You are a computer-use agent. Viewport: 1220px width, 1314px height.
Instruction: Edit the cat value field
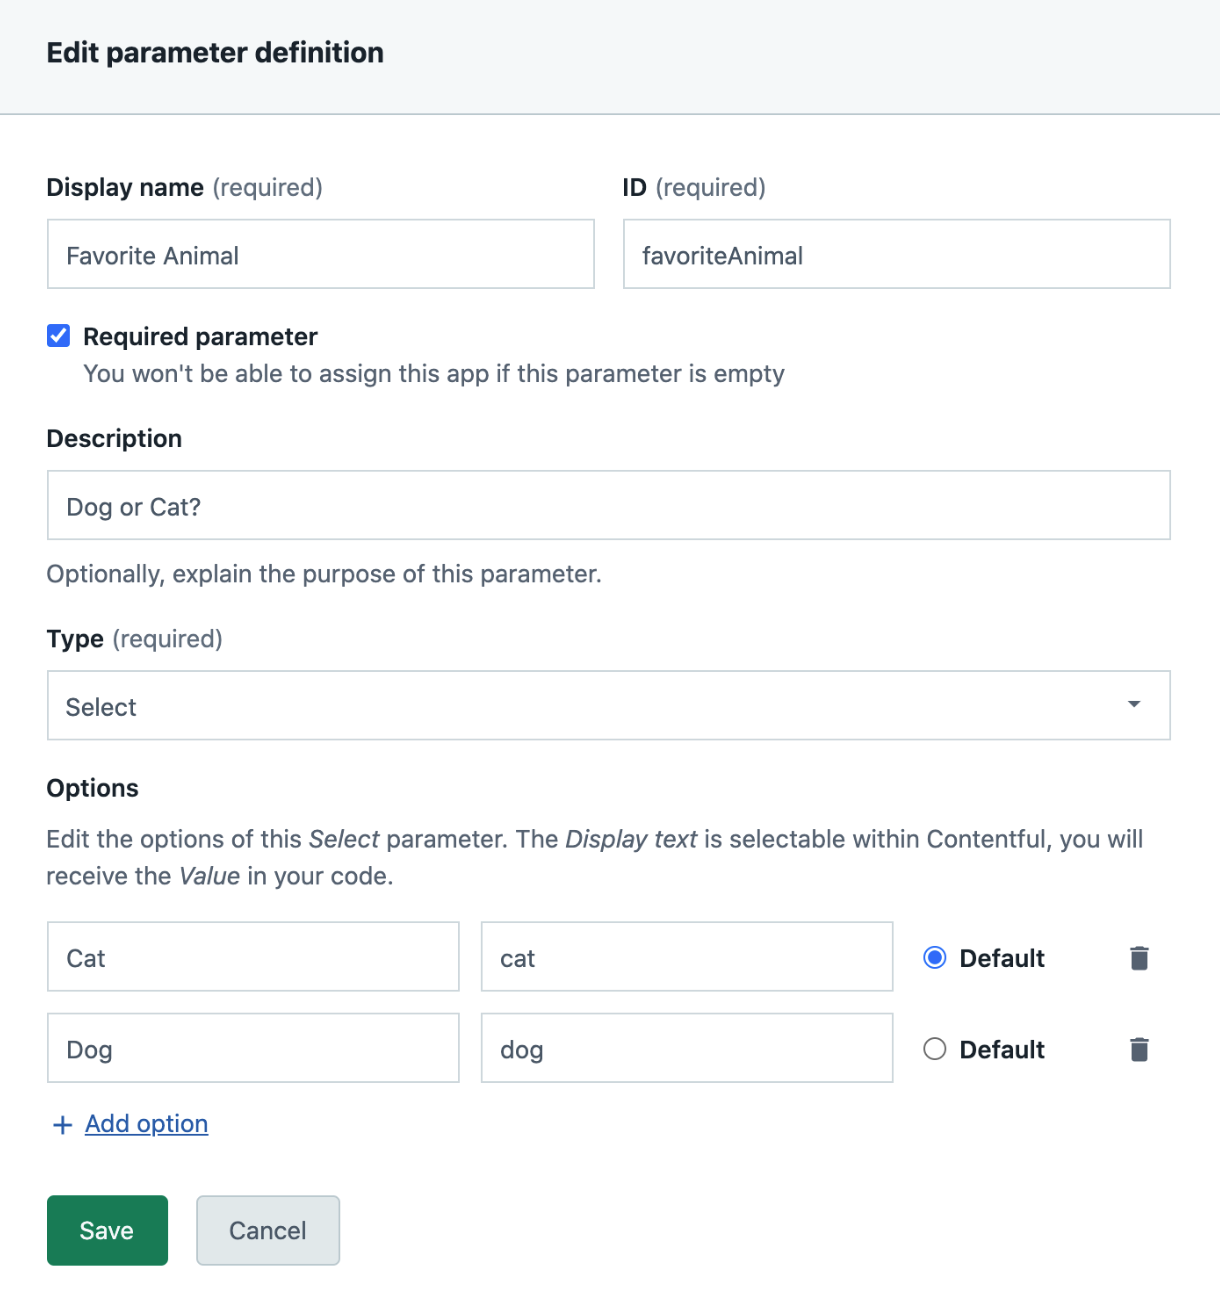click(686, 957)
